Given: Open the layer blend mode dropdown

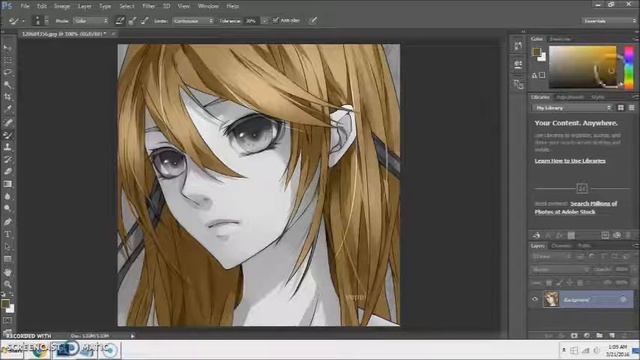Looking at the screenshot, I should [560, 269].
